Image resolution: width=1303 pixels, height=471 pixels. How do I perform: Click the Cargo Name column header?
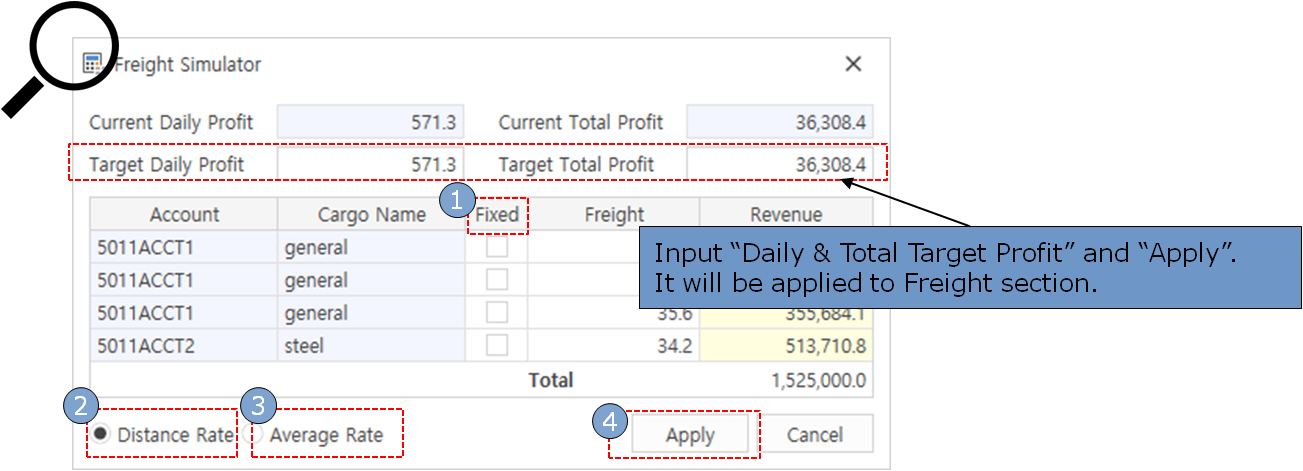tap(371, 214)
